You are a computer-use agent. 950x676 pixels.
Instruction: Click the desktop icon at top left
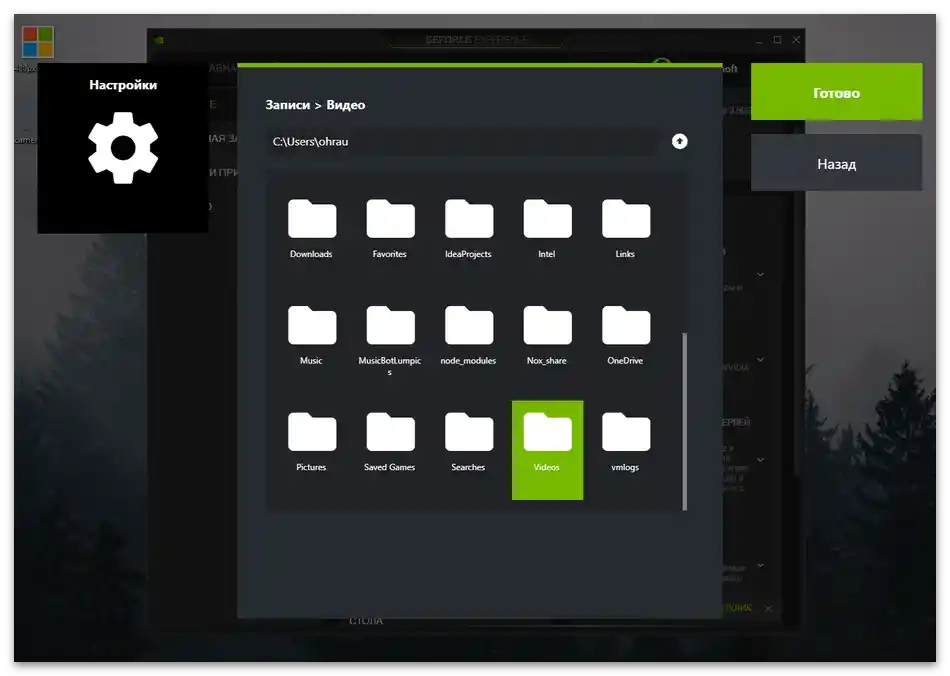38,42
